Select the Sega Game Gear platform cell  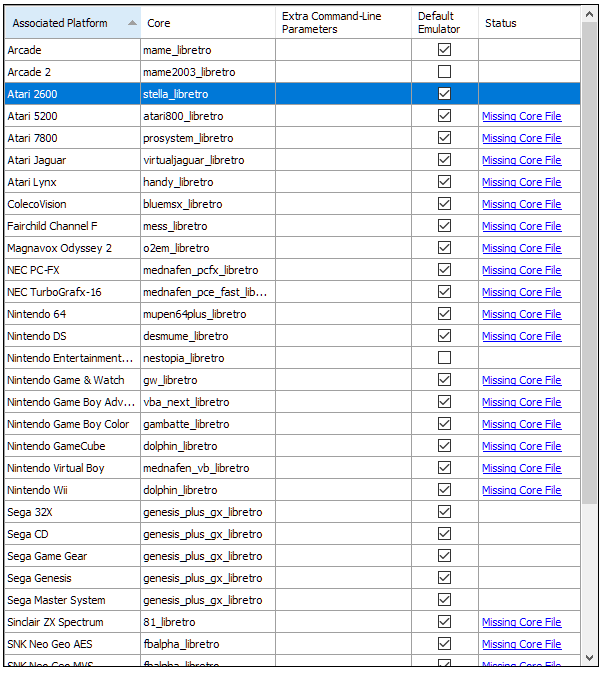(73, 556)
